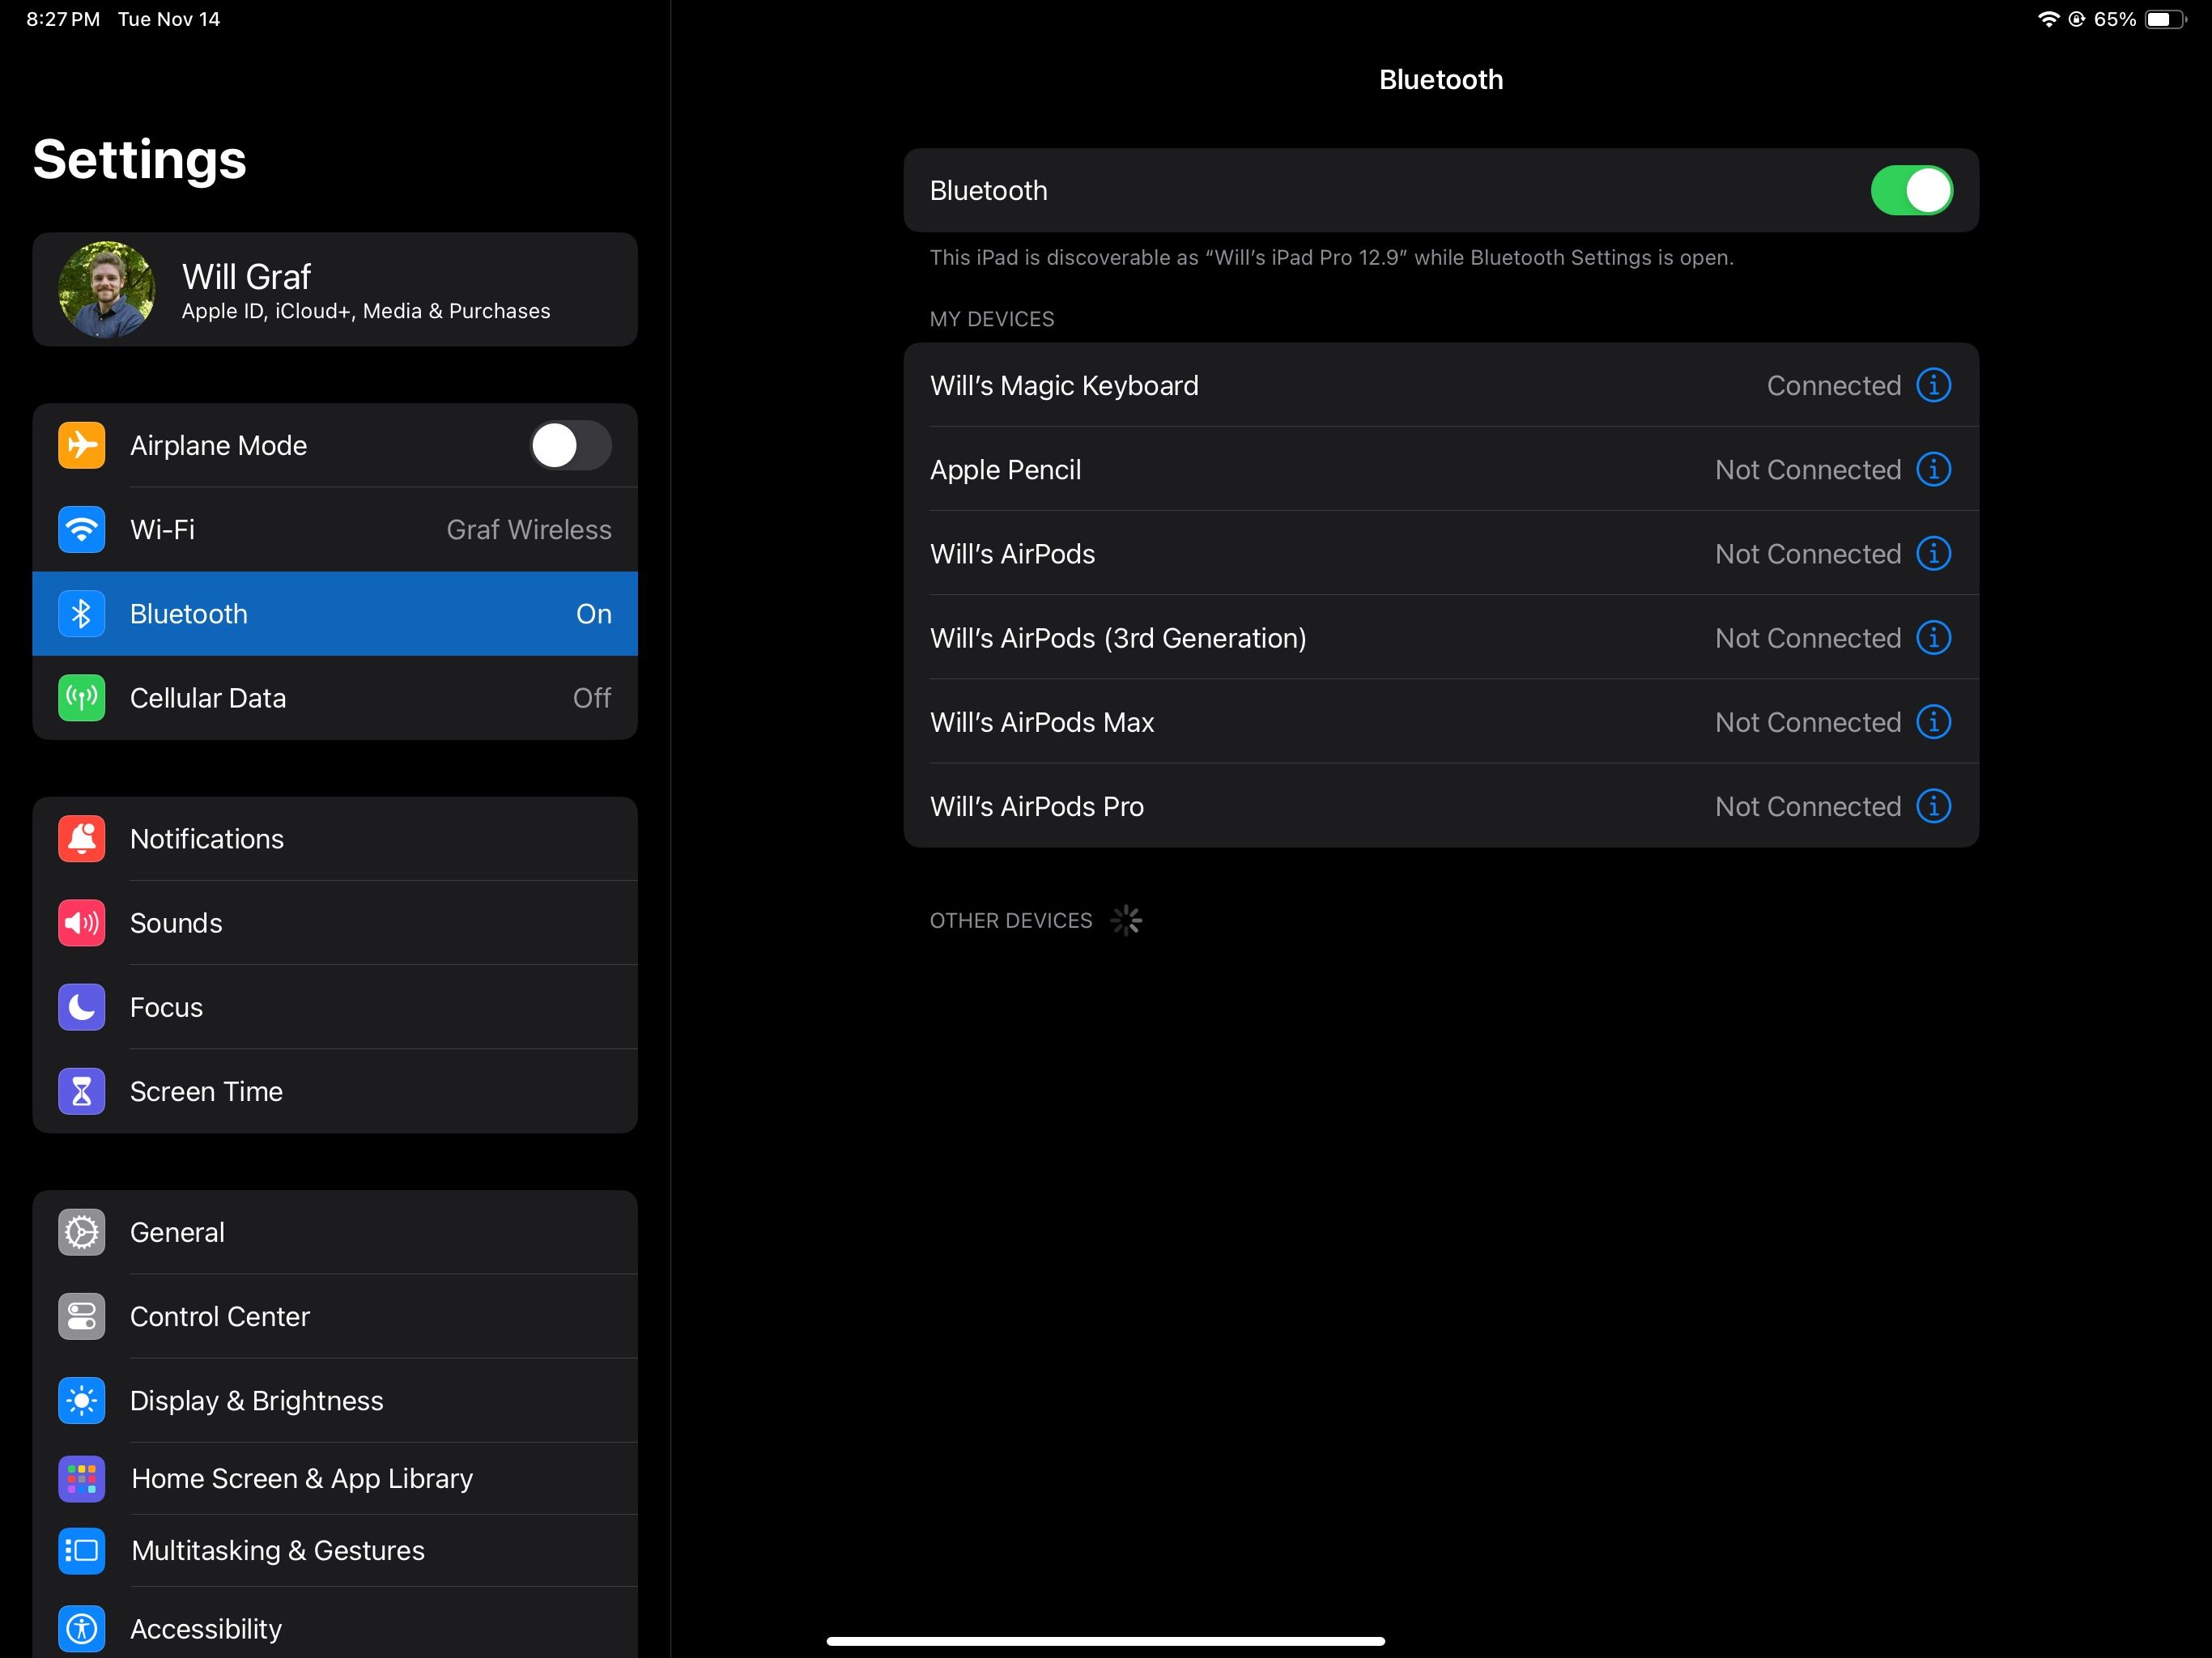Open Notifications via the red bell icon
Screen dimensions: 2212x1658
pos(81,838)
